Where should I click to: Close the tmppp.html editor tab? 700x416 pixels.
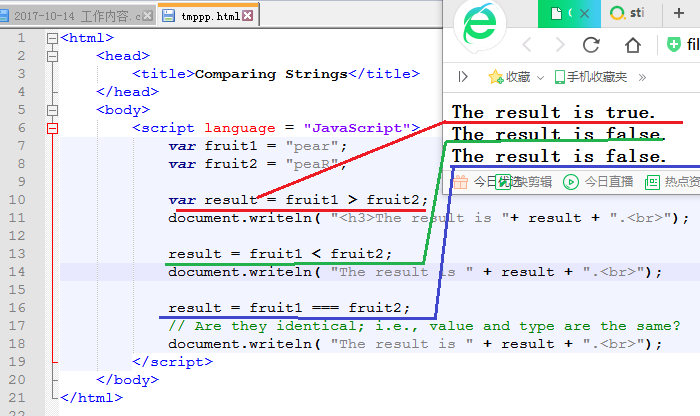click(x=248, y=16)
